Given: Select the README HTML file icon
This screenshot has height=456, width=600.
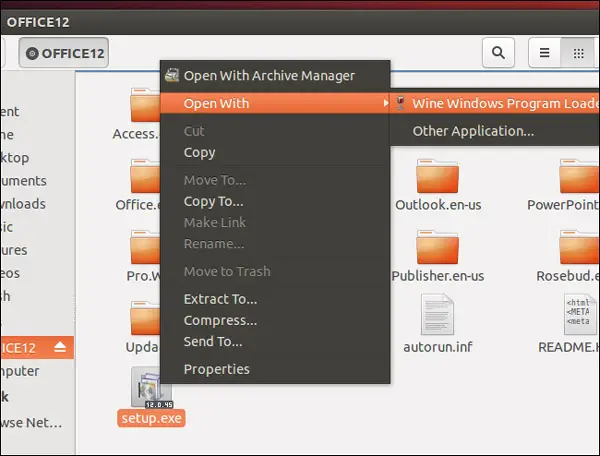Looking at the screenshot, I should [580, 314].
